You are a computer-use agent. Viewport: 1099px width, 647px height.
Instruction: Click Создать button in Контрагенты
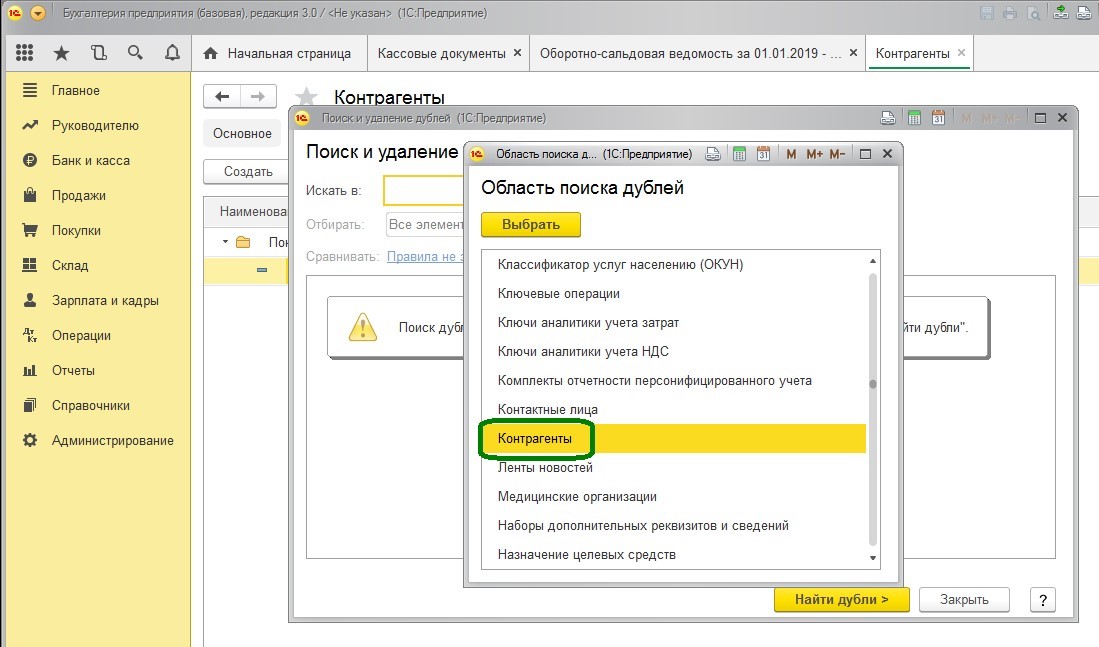click(x=246, y=171)
